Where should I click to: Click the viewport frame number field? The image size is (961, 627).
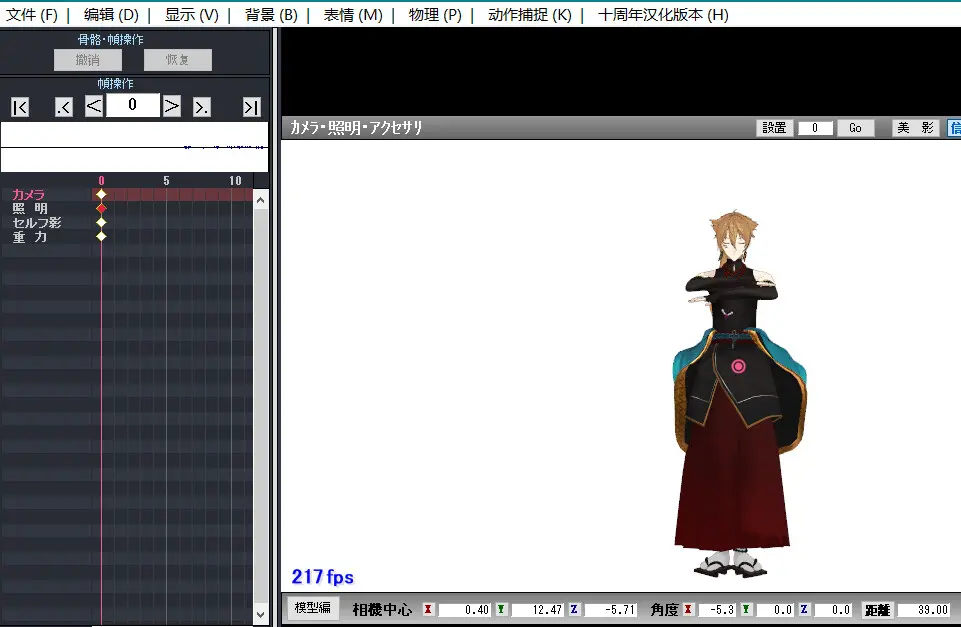tap(815, 127)
